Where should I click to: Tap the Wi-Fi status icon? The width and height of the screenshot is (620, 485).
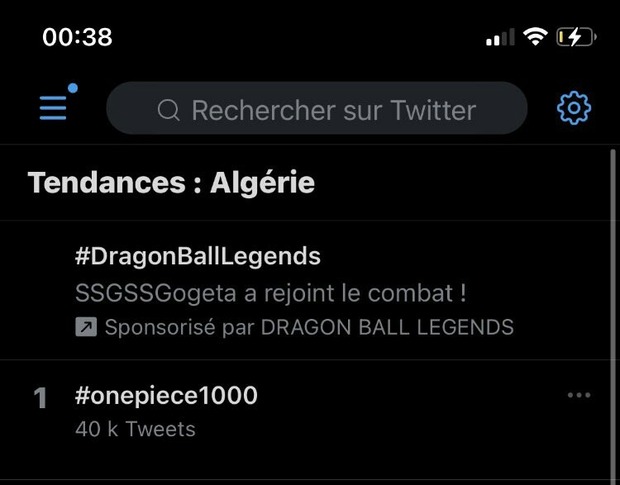[x=536, y=37]
